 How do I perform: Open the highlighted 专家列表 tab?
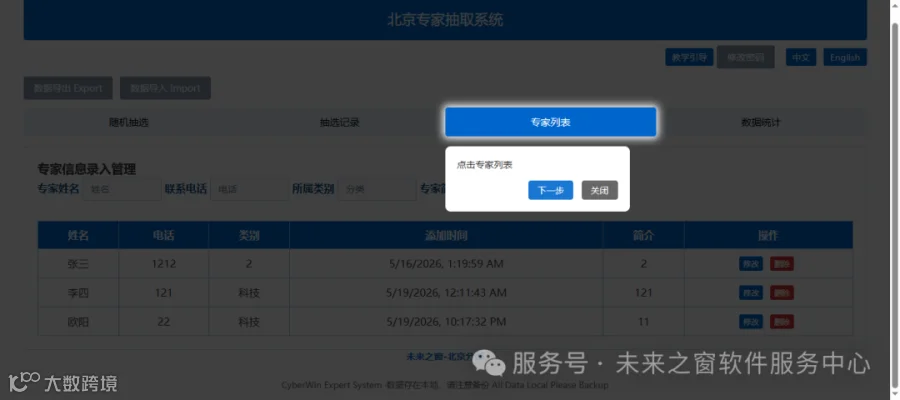click(x=550, y=122)
